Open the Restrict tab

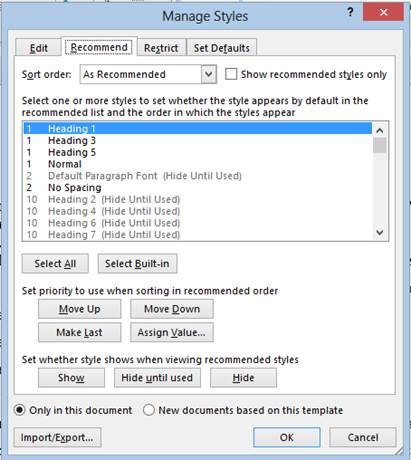click(161, 48)
